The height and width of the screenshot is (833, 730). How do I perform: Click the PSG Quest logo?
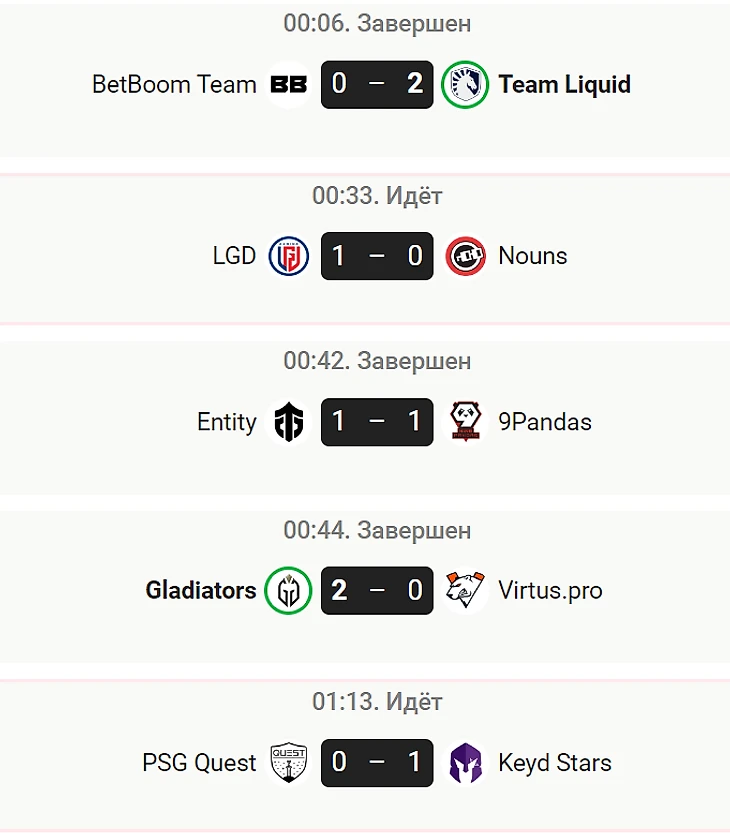289,763
